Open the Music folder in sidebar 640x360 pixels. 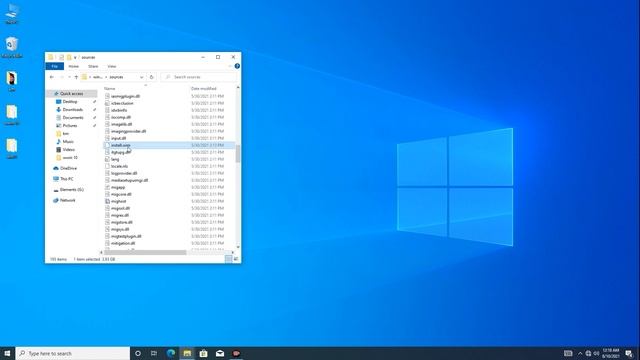[68, 142]
